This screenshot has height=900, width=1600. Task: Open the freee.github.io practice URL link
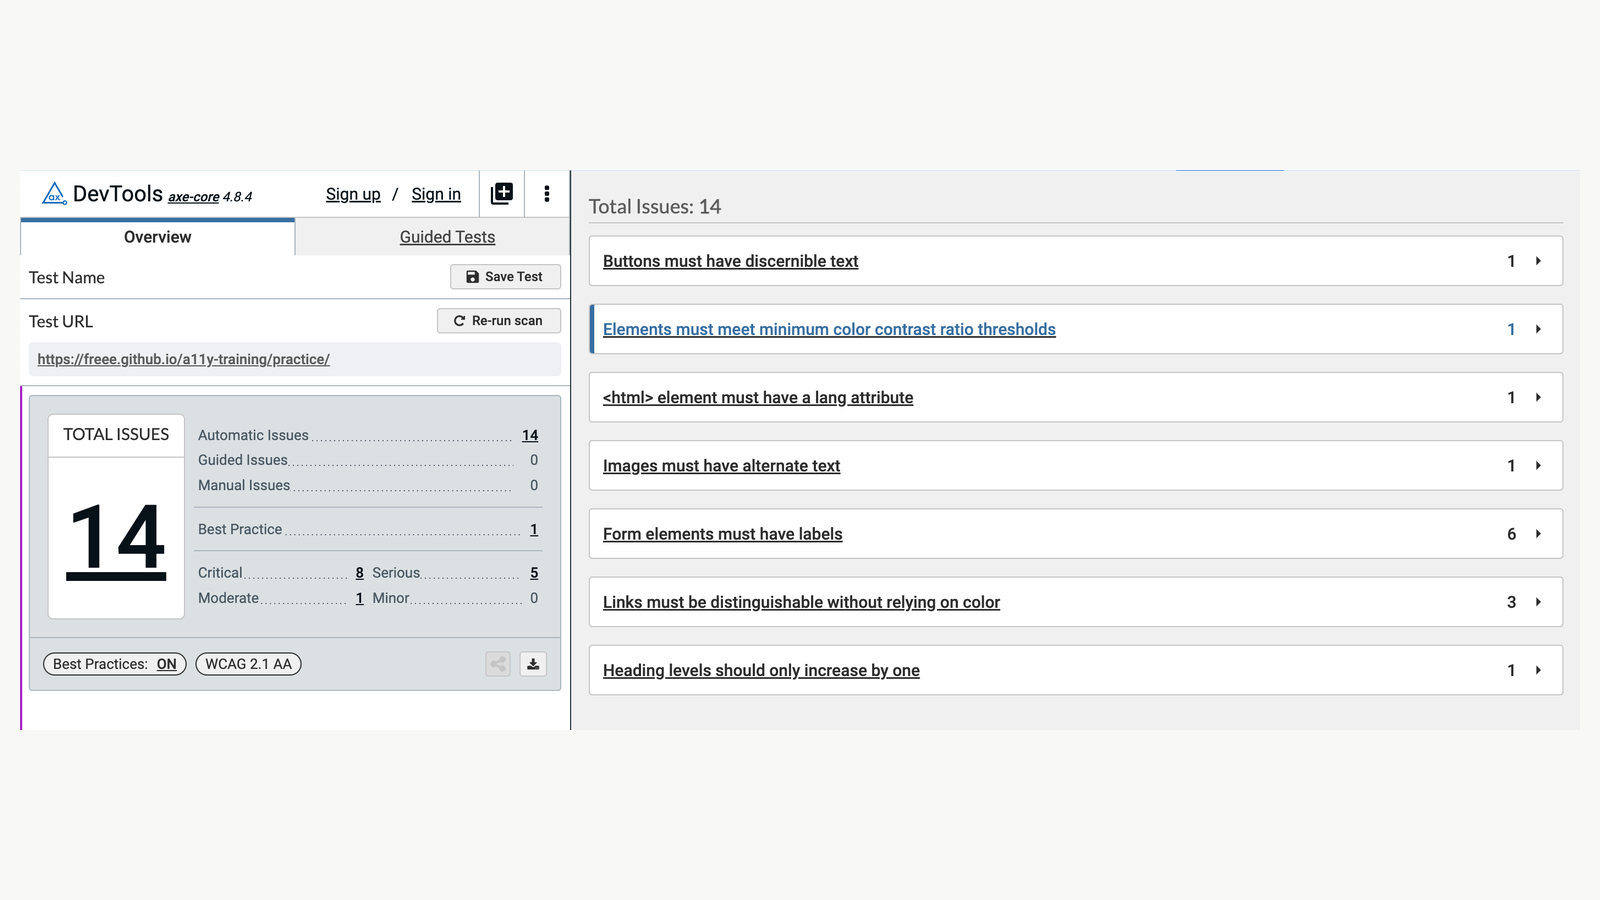pyautogui.click(x=184, y=359)
